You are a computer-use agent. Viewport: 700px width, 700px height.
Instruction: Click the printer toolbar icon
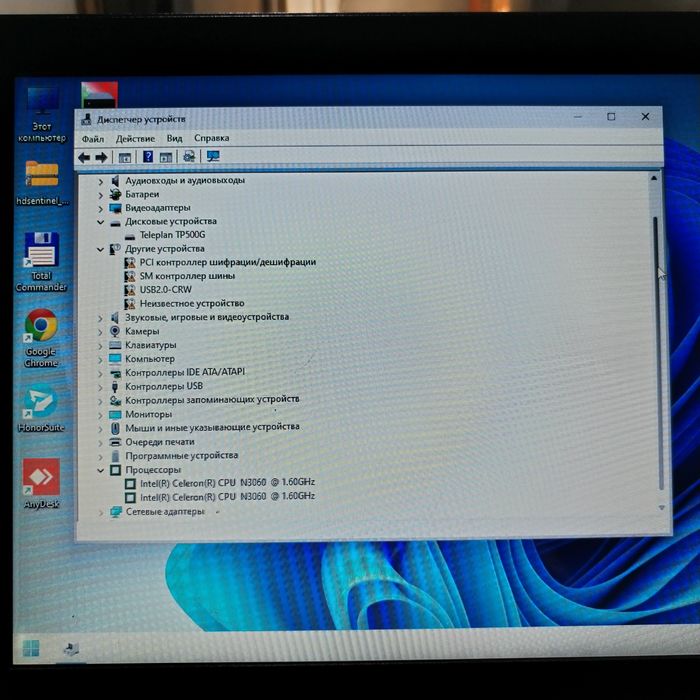tap(189, 156)
